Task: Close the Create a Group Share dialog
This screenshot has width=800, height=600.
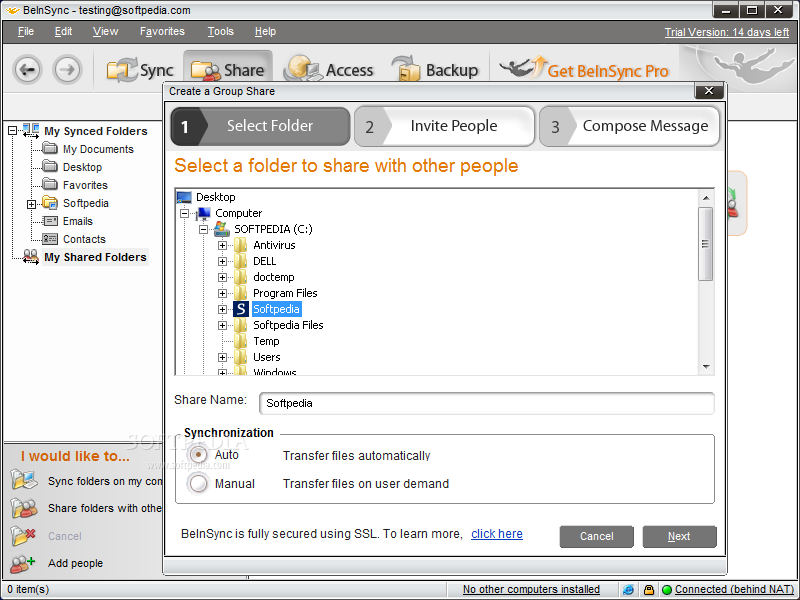Action: 709,91
